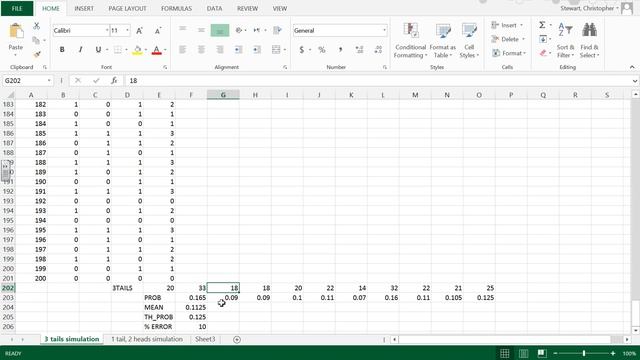Open Sort & Filter
Image resolution: width=640 pixels, height=360 pixels.
(565, 40)
